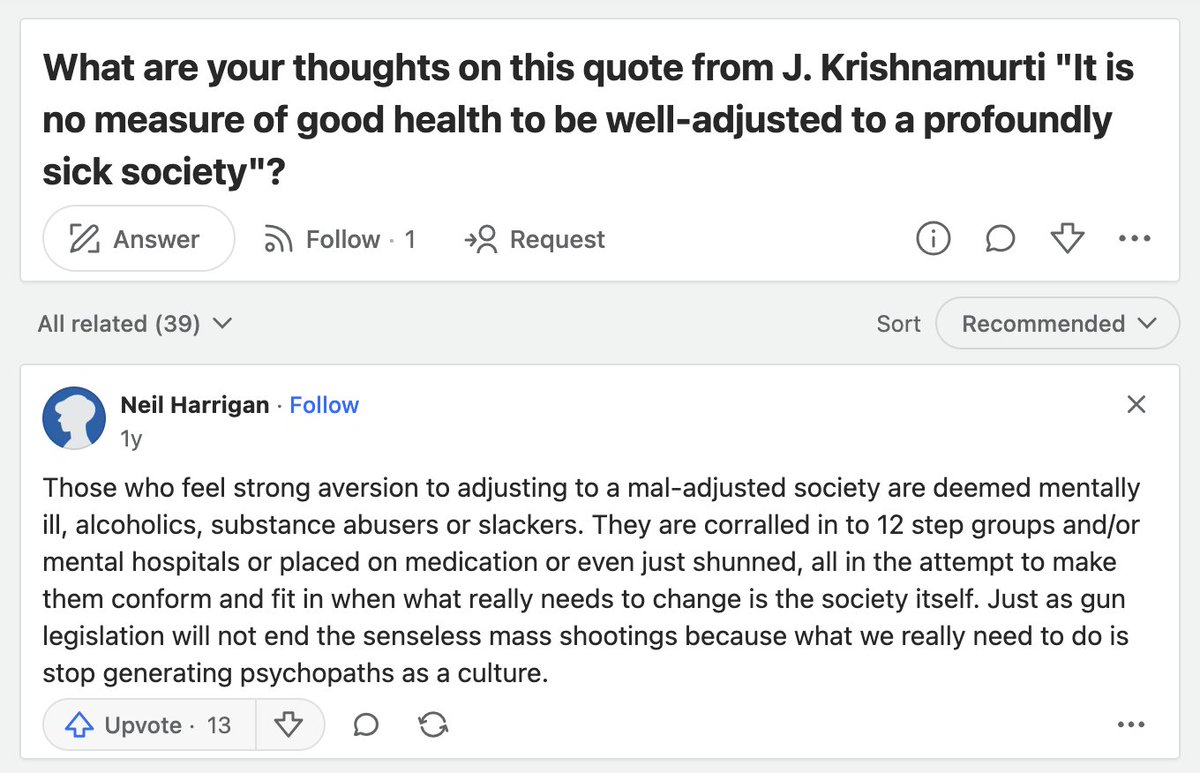
Task: Open the question comments bubble icon
Action: coord(1001,239)
